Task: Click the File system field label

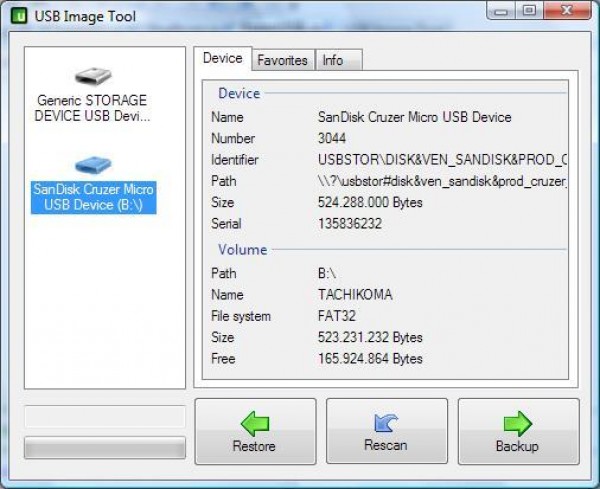Action: pyautogui.click(x=241, y=316)
